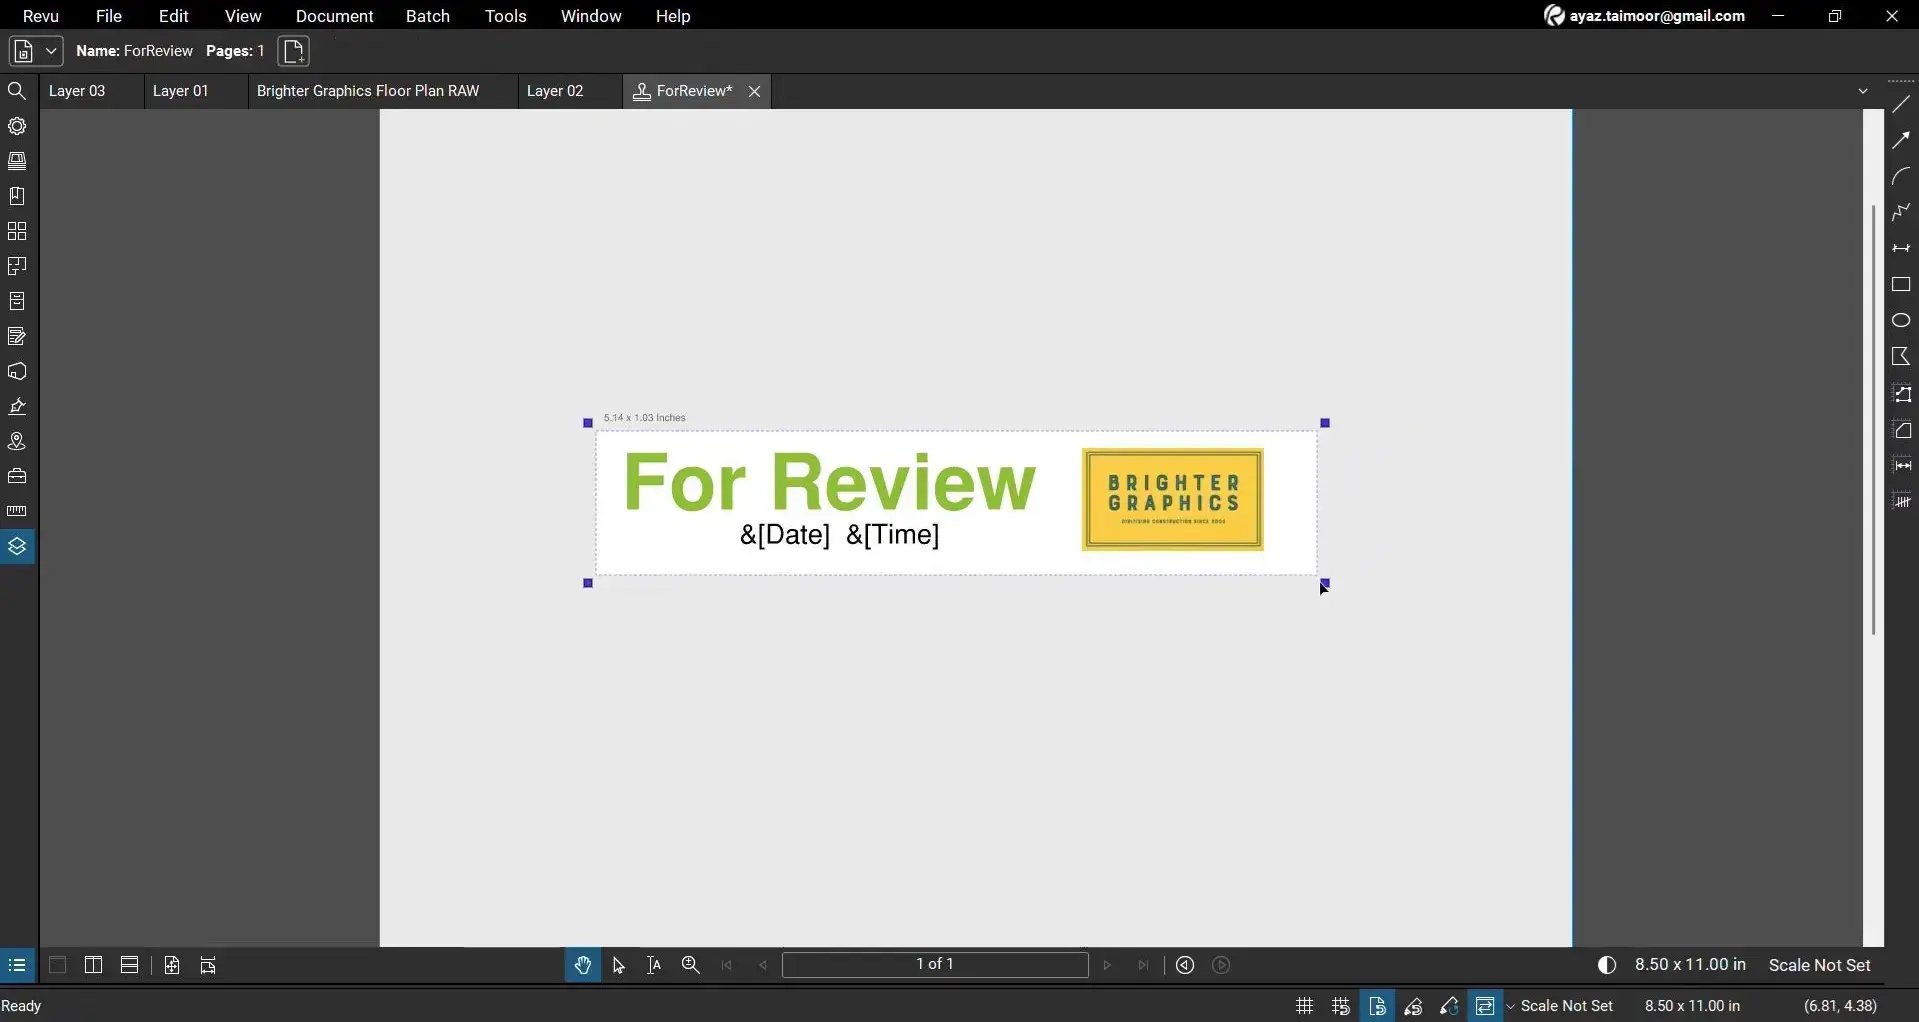This screenshot has height=1022, width=1919.
Task: Open the Tools menu
Action: tap(506, 16)
